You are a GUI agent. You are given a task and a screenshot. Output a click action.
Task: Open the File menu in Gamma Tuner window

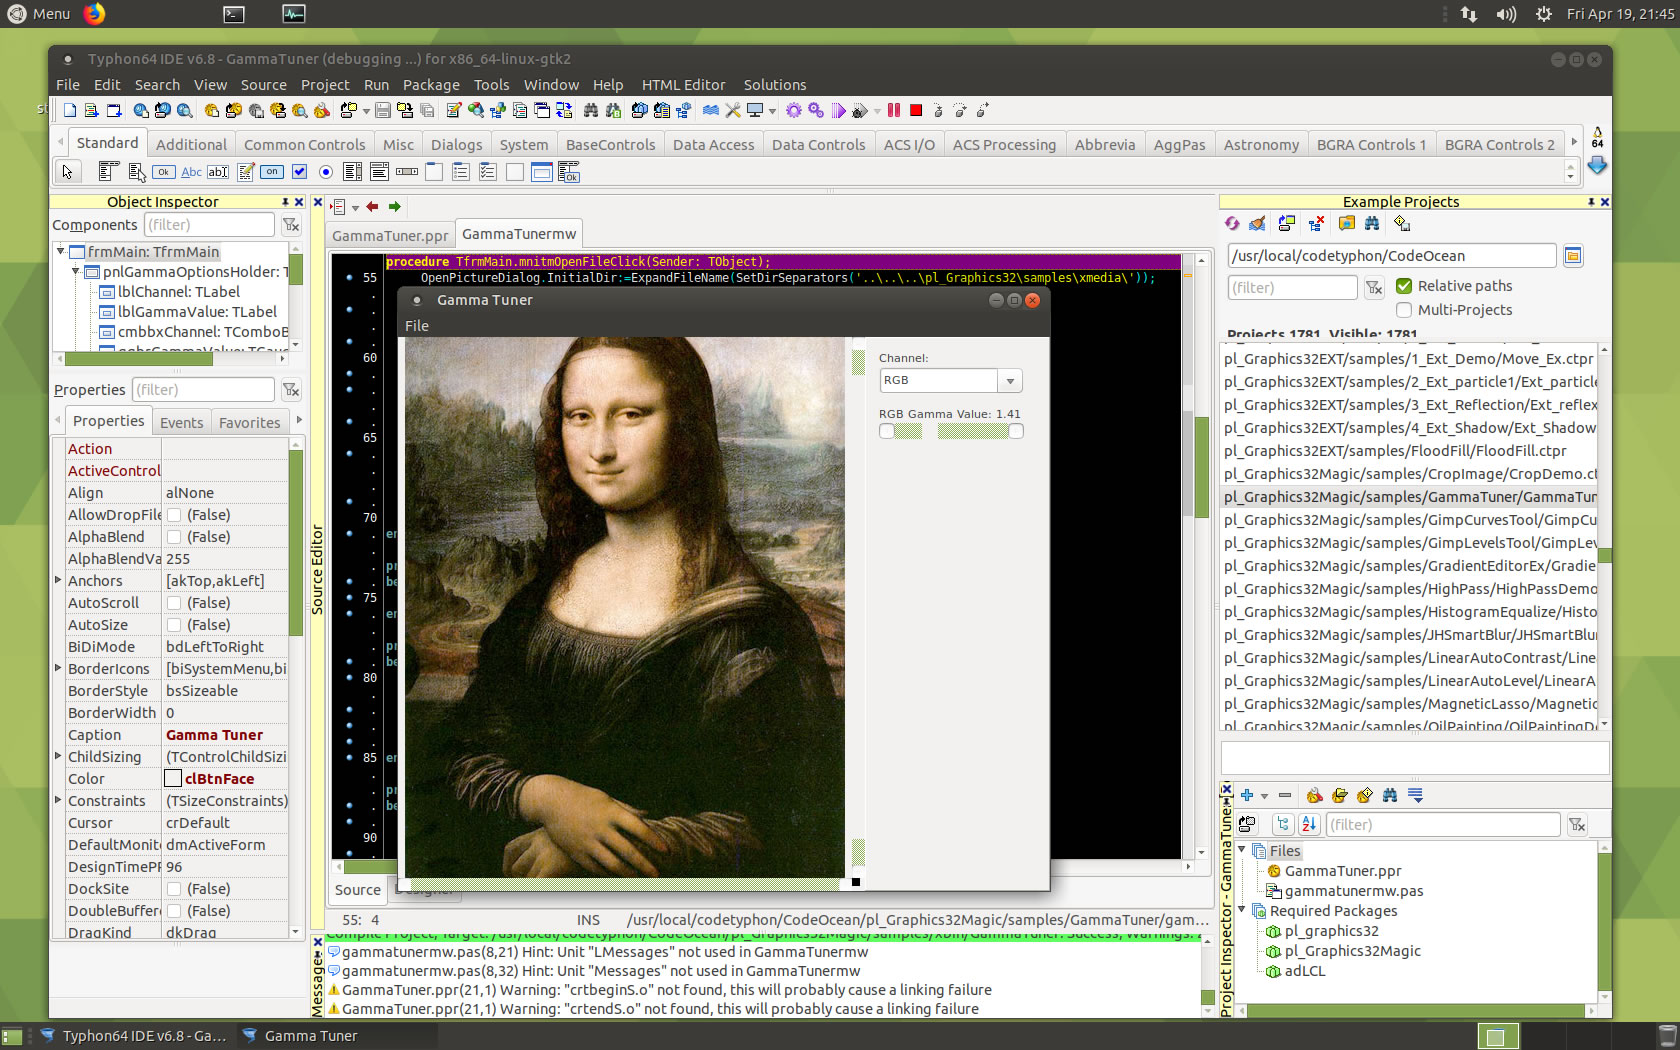(417, 326)
